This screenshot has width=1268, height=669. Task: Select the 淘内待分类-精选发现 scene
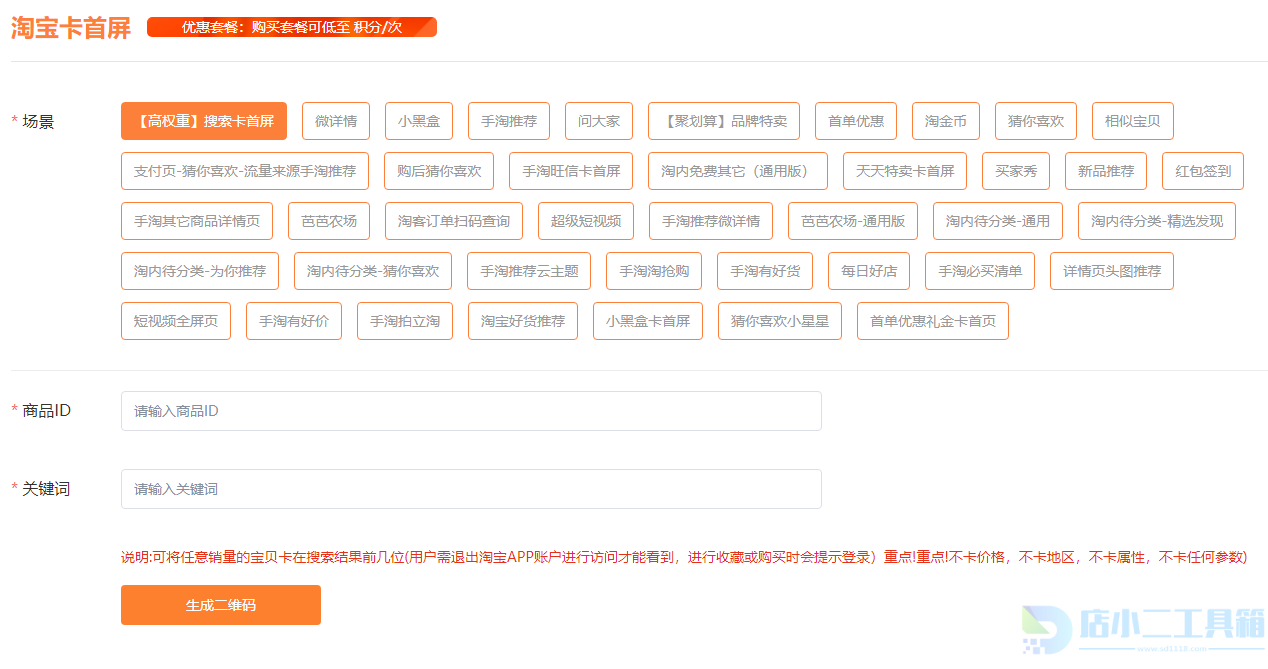1157,221
